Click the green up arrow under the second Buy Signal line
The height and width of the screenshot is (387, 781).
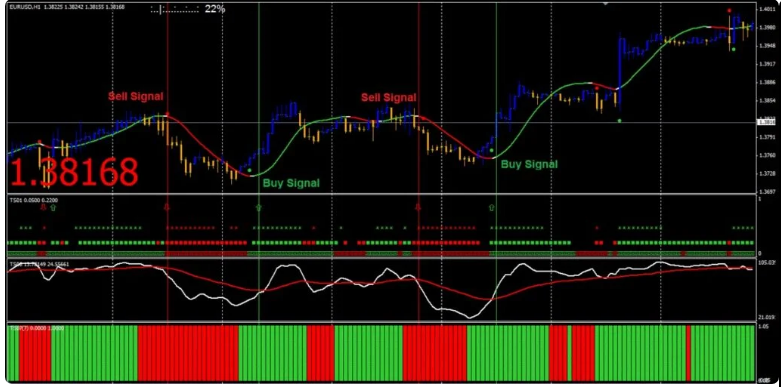[x=492, y=207]
